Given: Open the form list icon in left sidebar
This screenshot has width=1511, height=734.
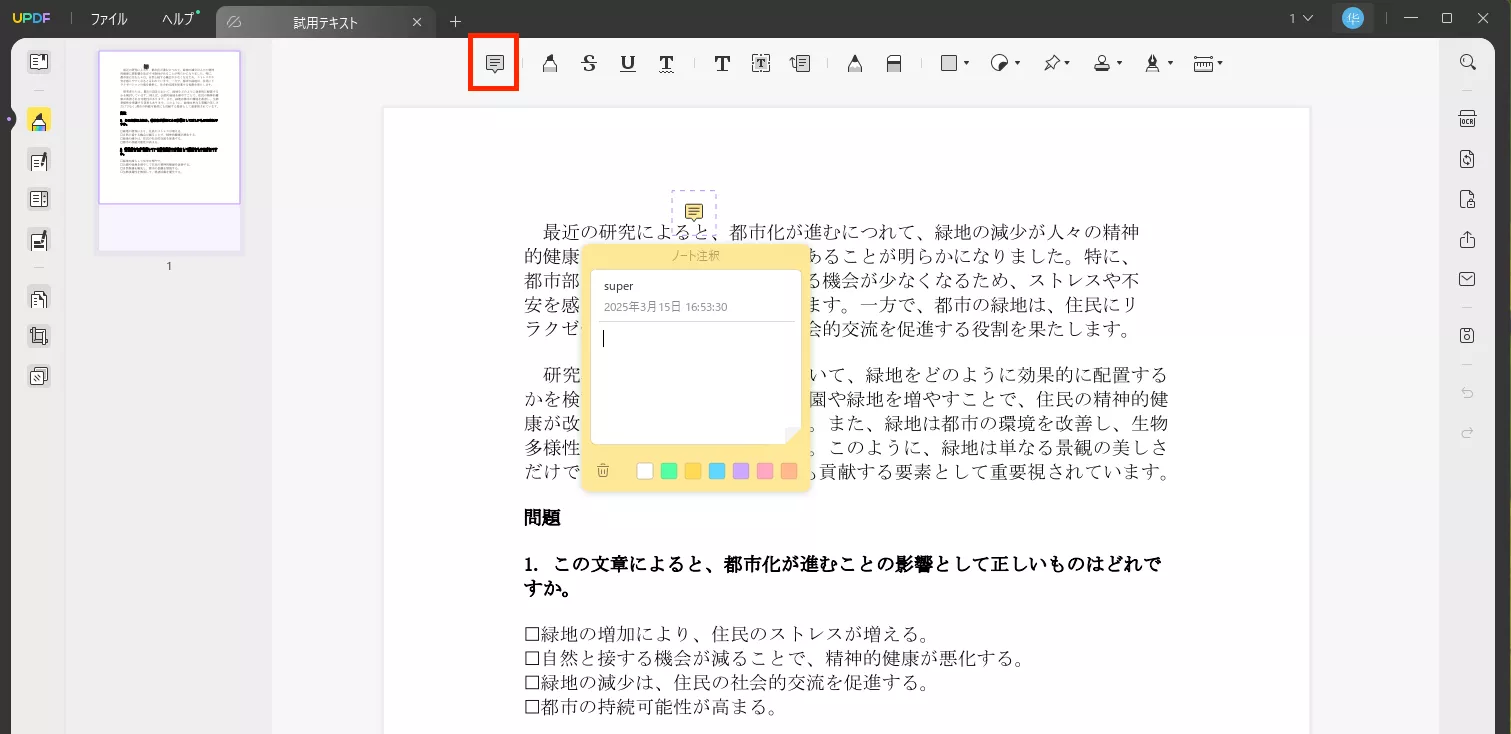Looking at the screenshot, I should (39, 200).
